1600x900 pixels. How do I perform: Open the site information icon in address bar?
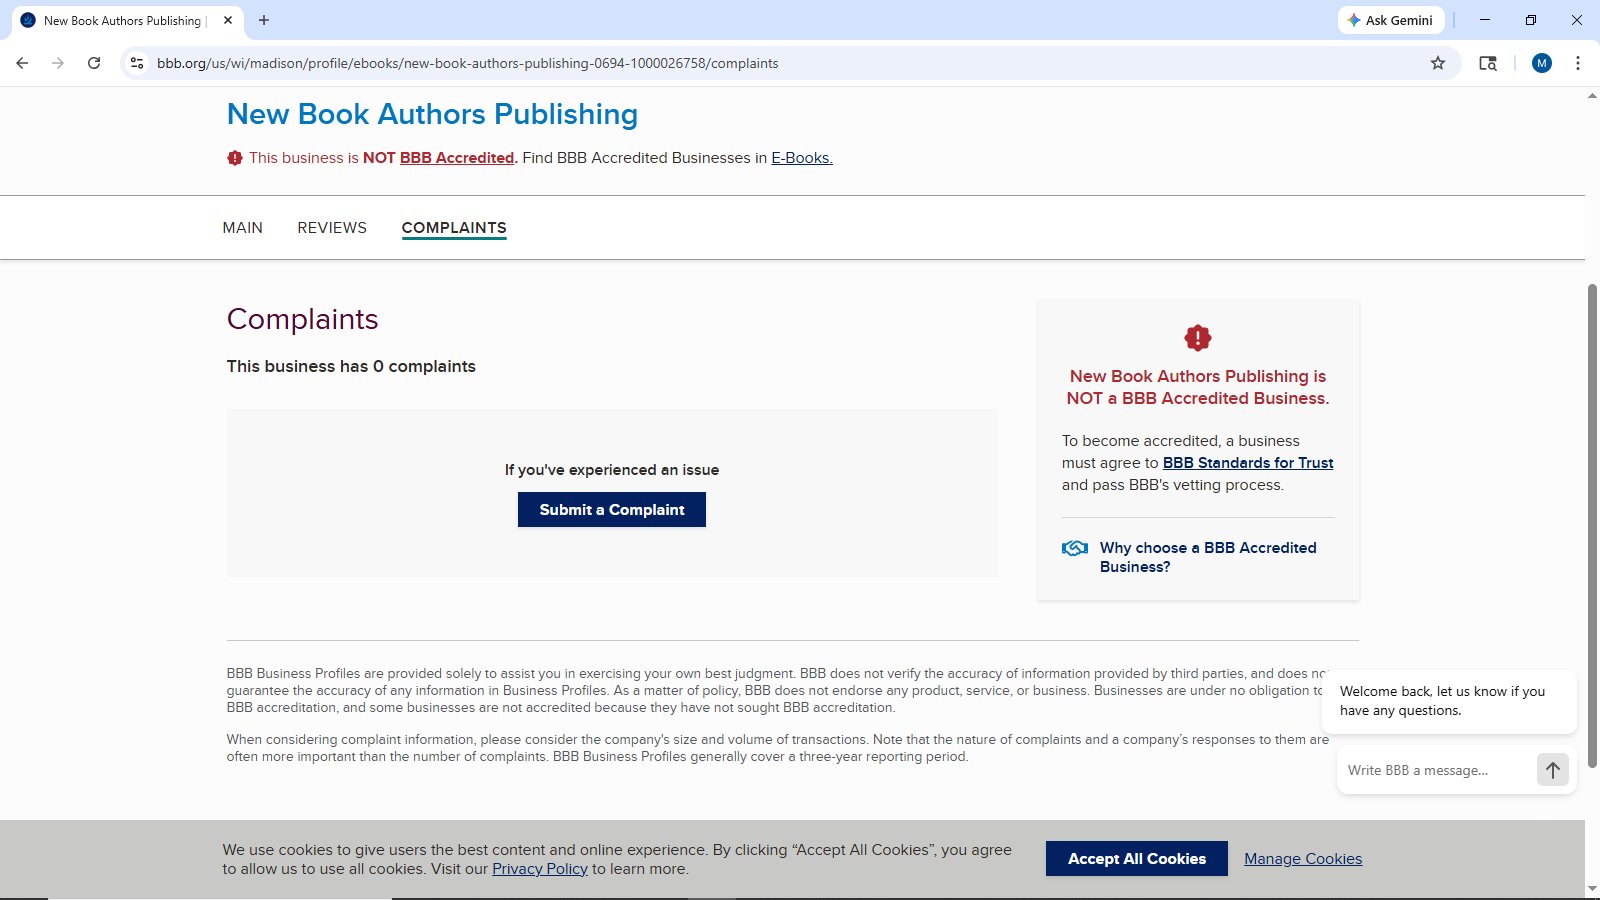pos(138,63)
